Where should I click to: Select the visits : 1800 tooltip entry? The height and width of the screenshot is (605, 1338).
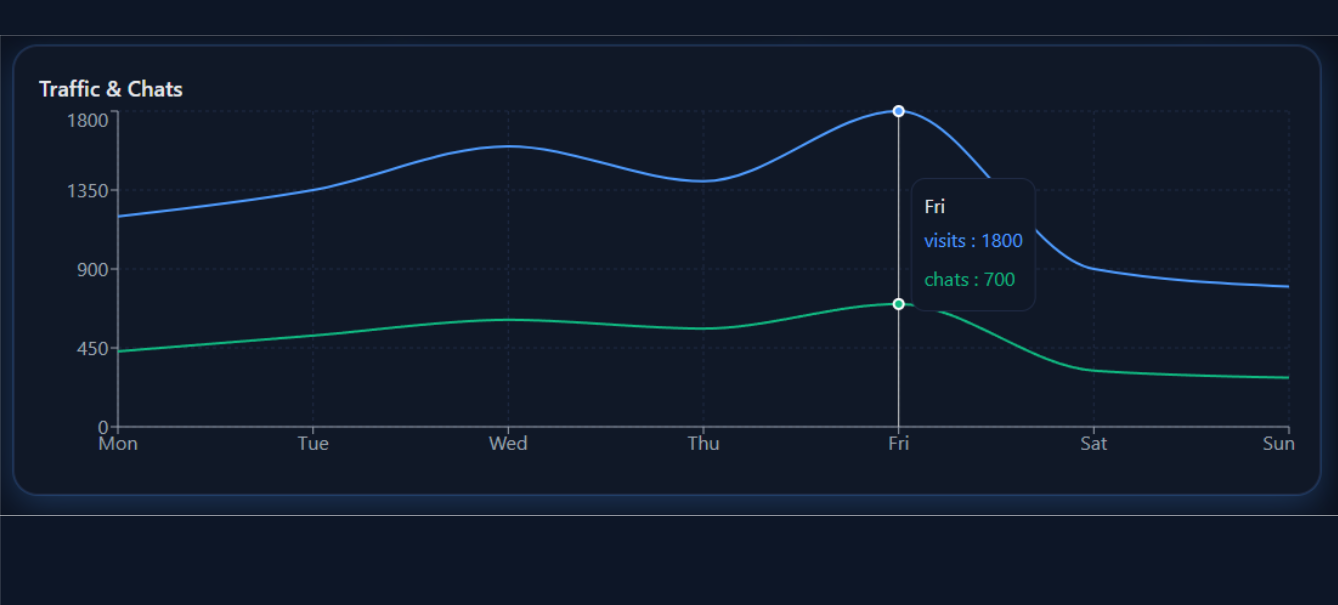973,241
